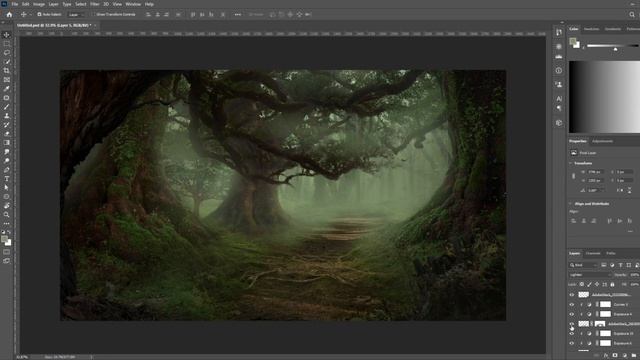Select the Frame tool
This screenshot has width=640, height=360.
[7, 80]
